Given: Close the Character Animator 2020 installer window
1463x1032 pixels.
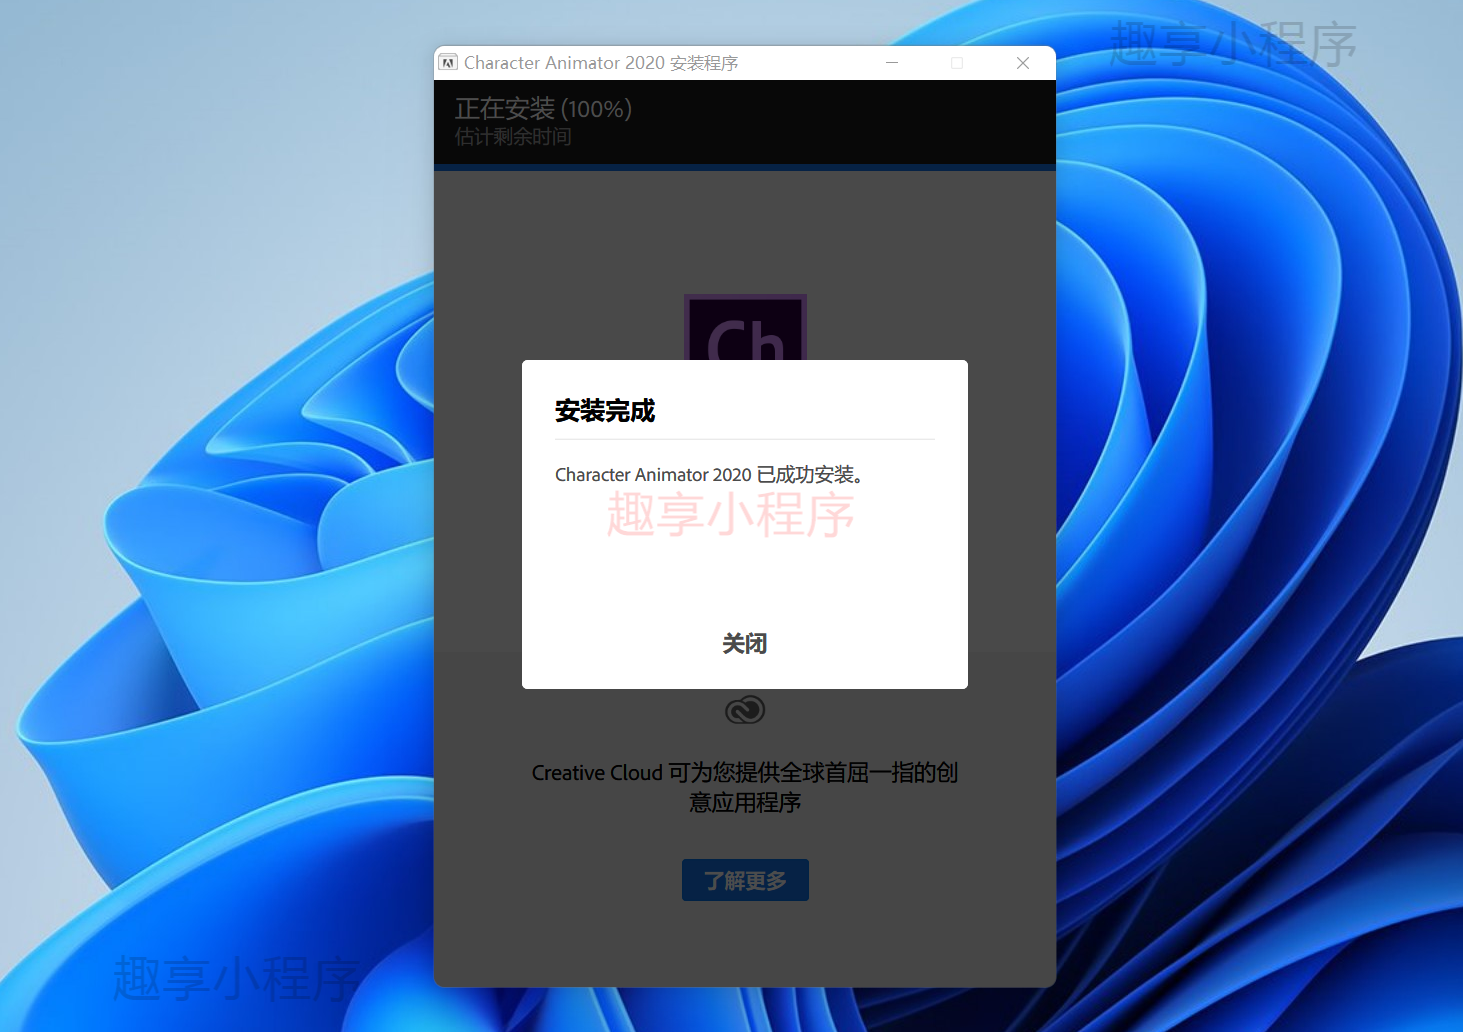Looking at the screenshot, I should [1022, 63].
